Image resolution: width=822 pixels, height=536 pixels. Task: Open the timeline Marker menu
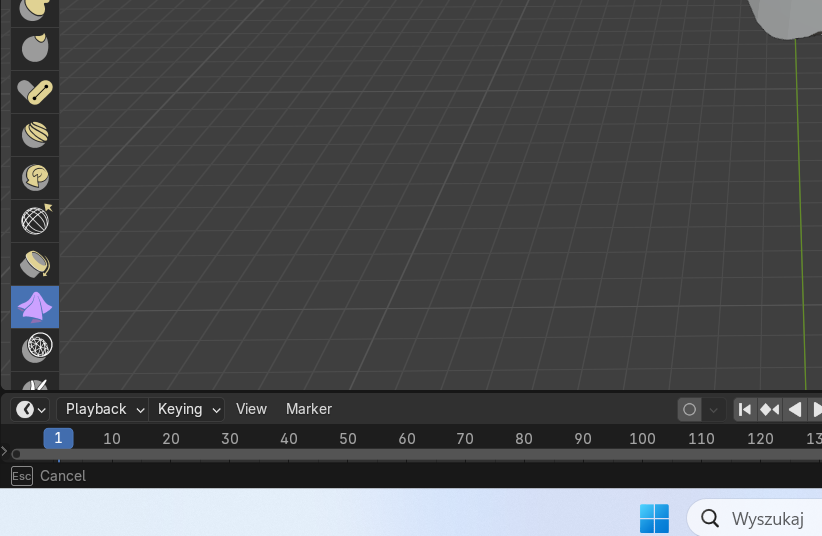(x=309, y=409)
